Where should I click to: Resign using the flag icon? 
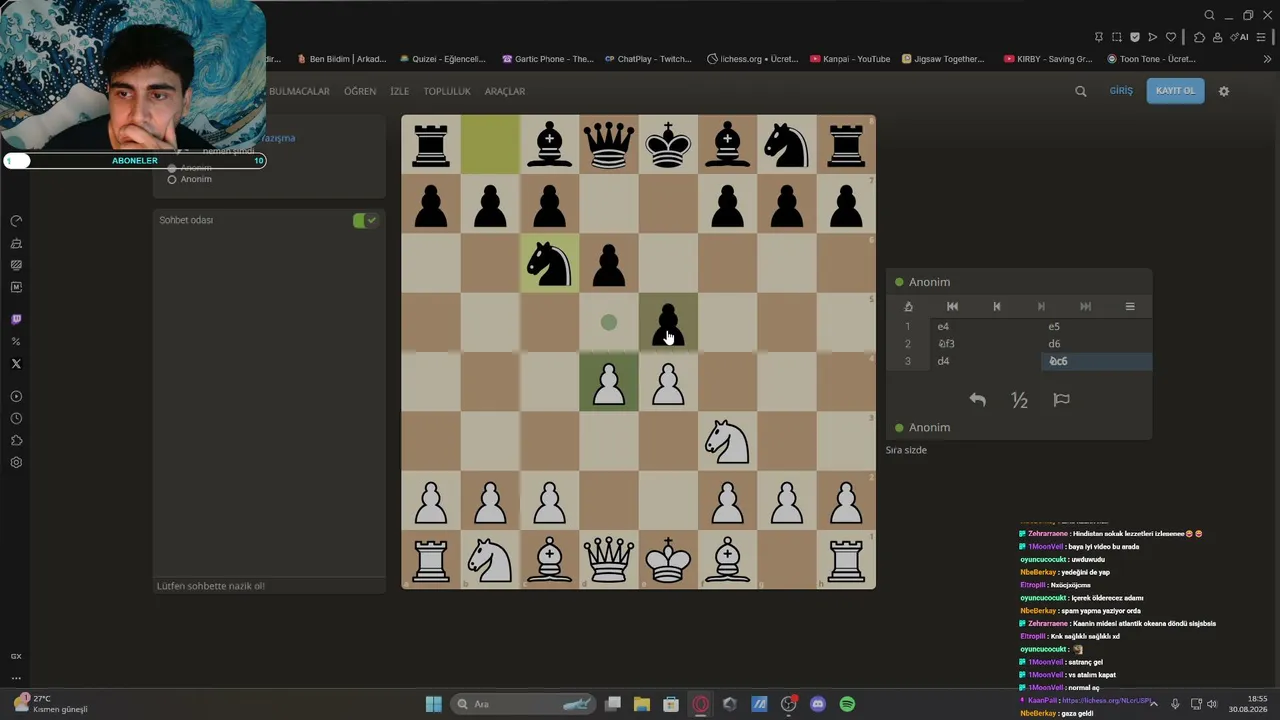coord(1062,400)
